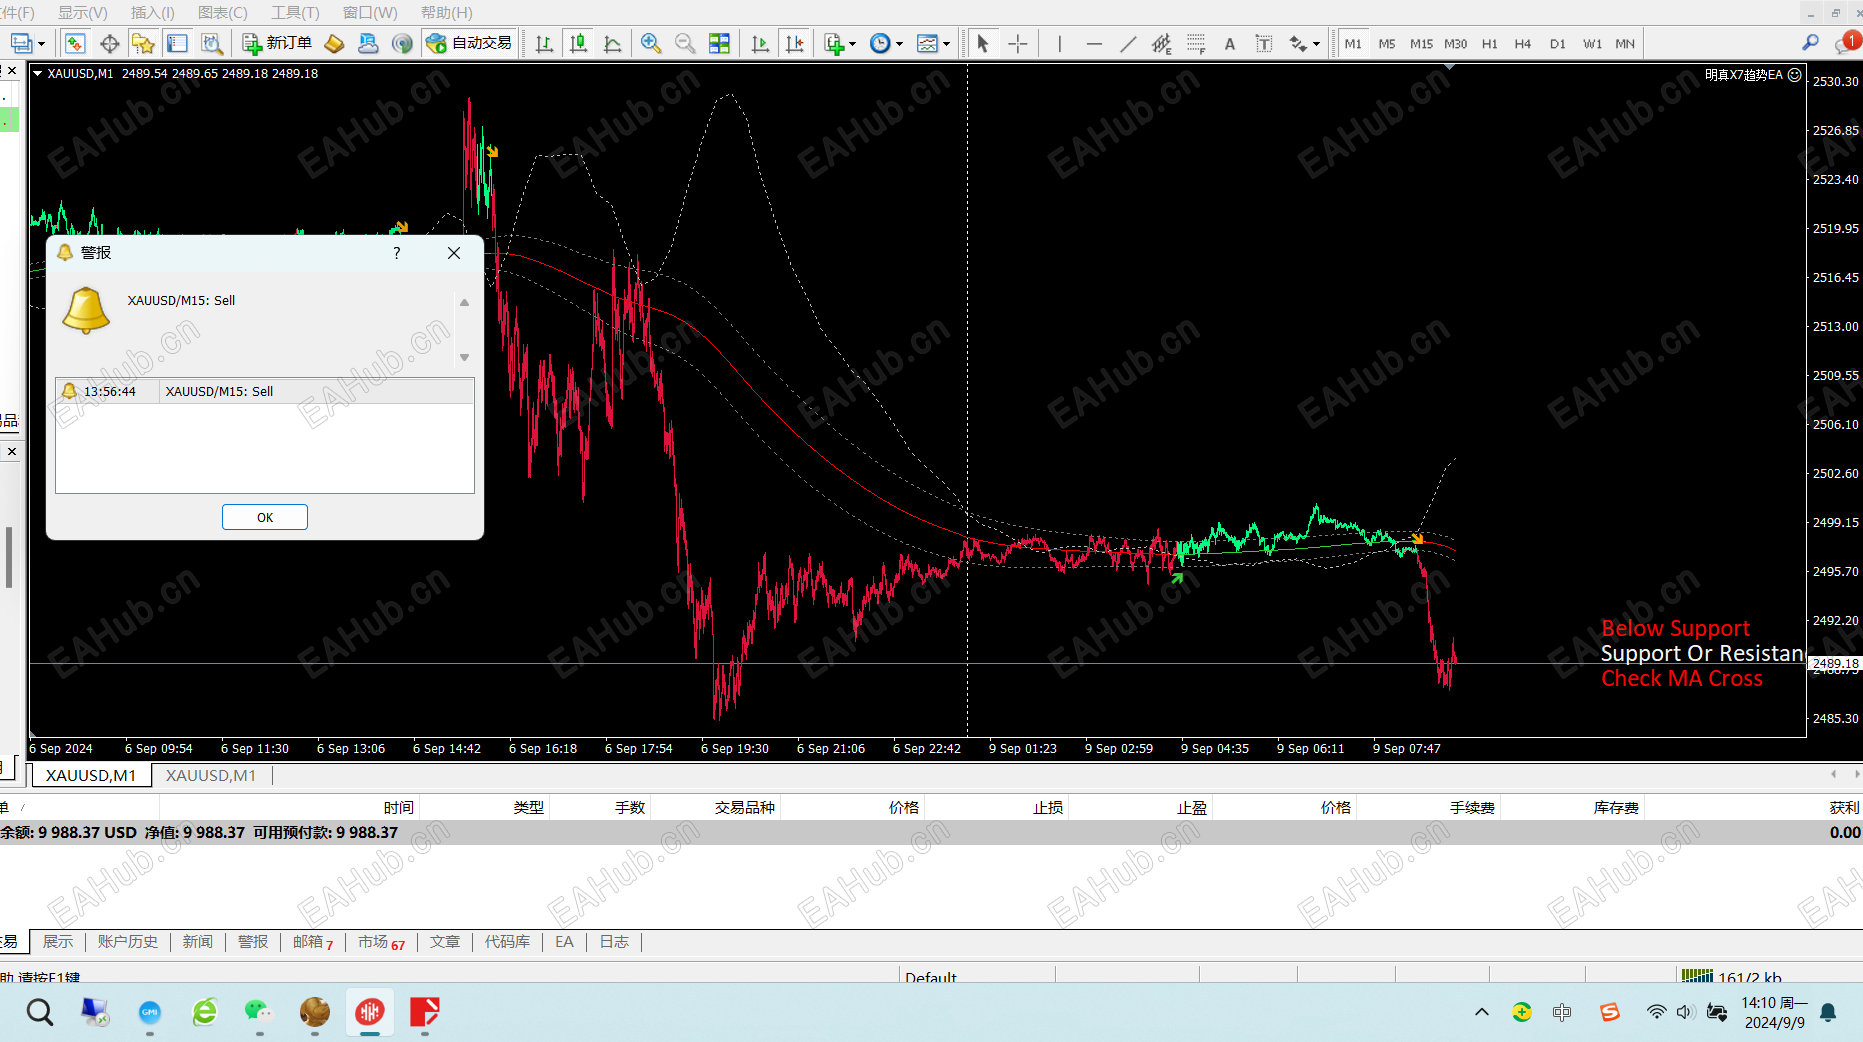The width and height of the screenshot is (1863, 1042).
Task: Show the Data Window crosshair-circle icon
Action: click(109, 44)
